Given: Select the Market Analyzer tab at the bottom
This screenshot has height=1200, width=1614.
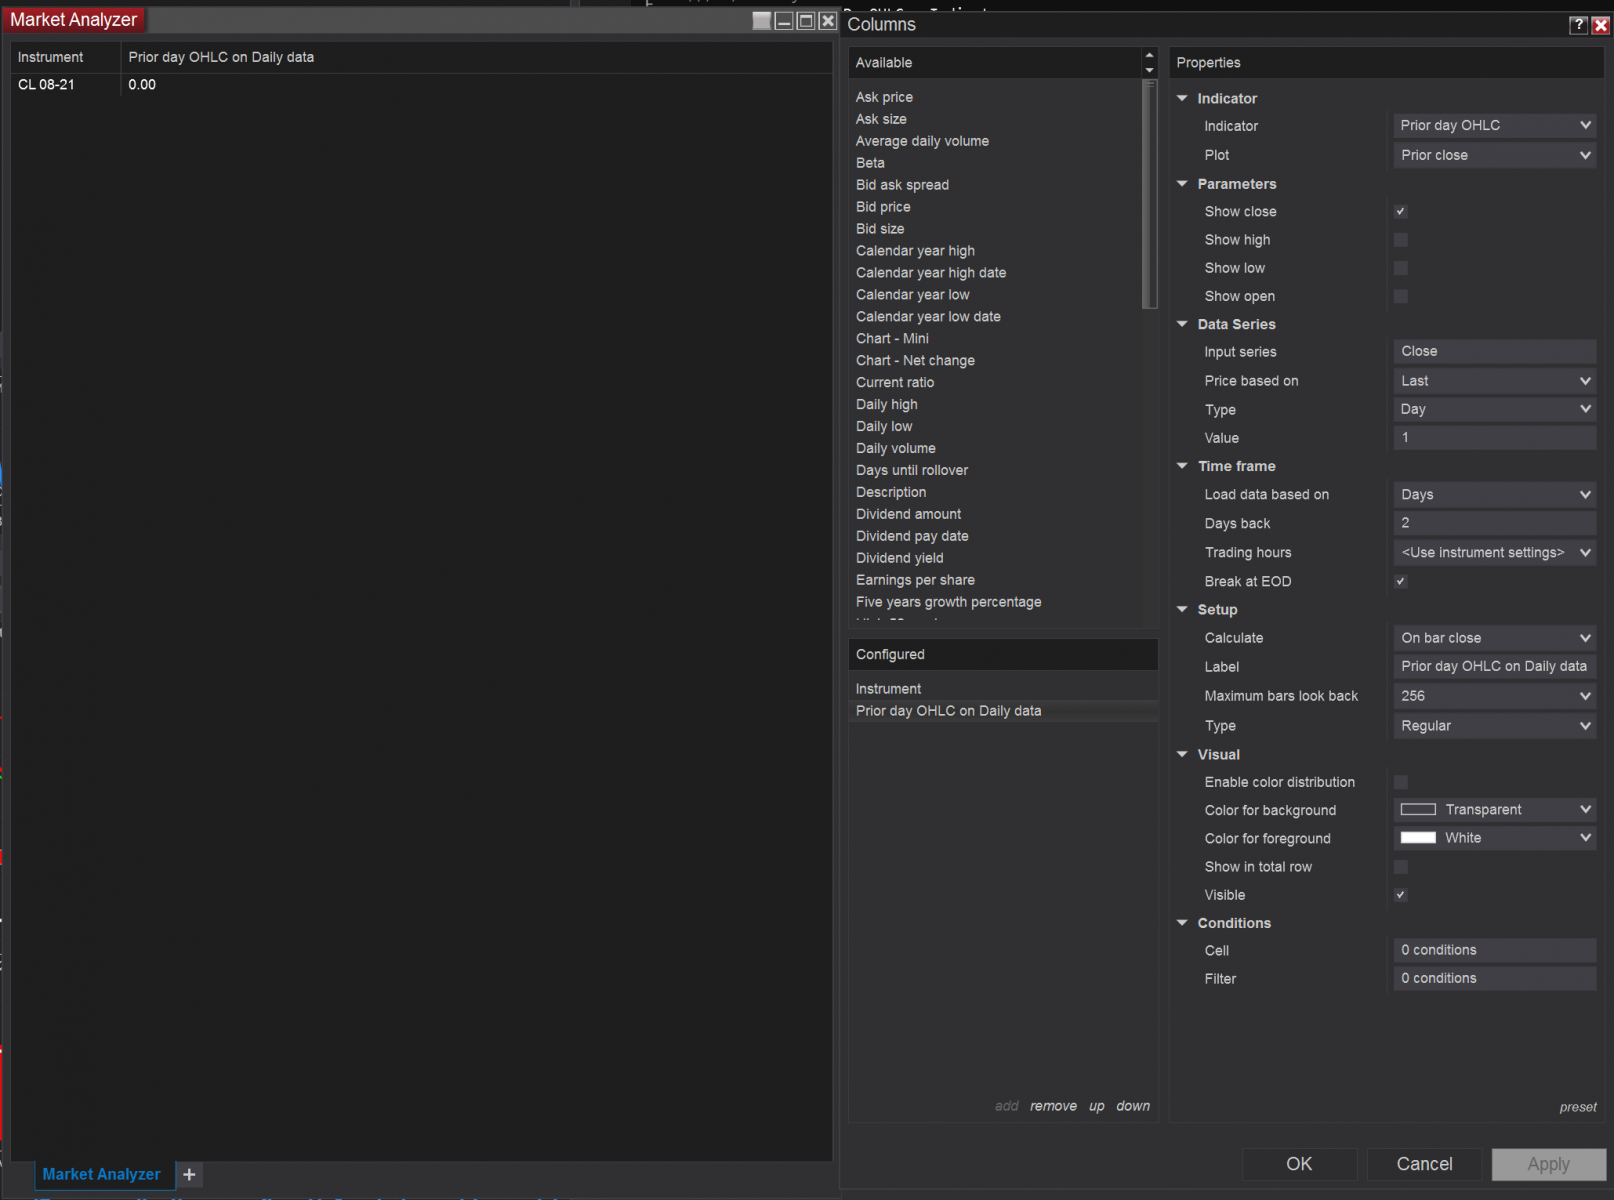Looking at the screenshot, I should (101, 1174).
